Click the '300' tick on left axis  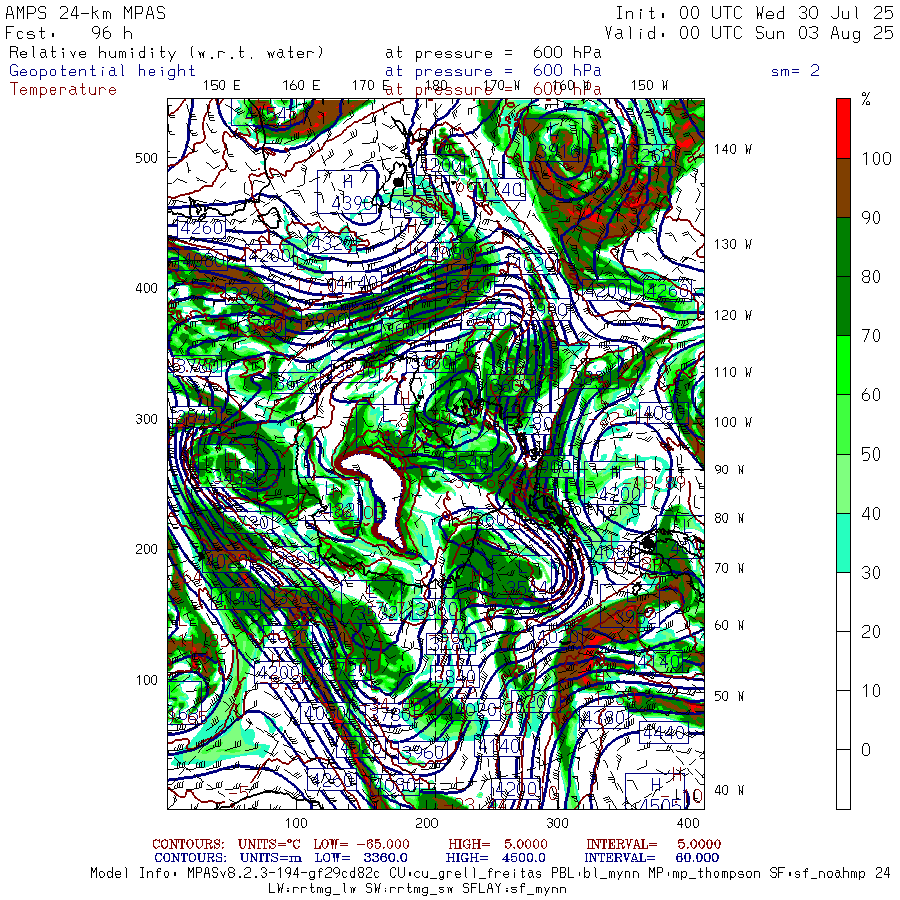point(146,419)
